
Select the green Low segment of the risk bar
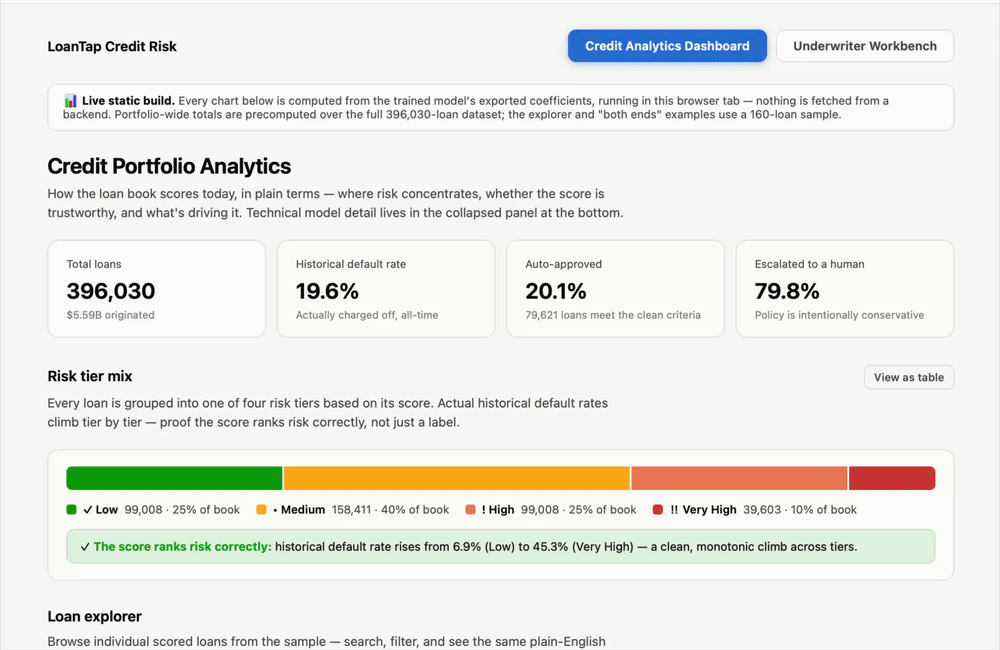174,478
